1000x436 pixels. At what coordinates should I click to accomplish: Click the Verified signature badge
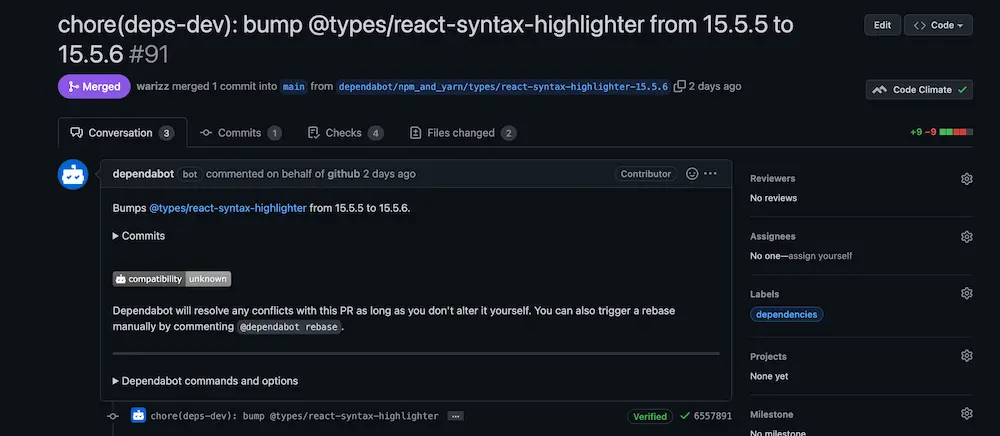click(x=650, y=416)
